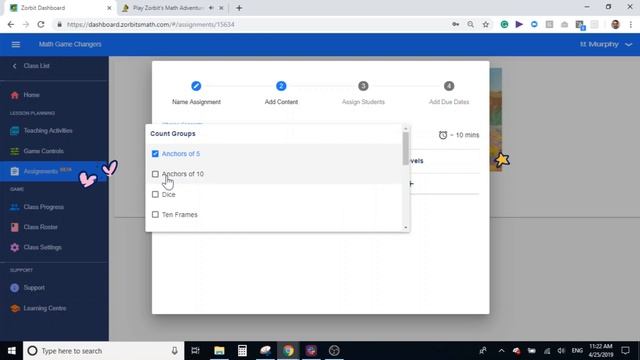Screen dimensions: 640x360
Task: Click the Name Assignment step pencil icon
Action: [x=196, y=86]
